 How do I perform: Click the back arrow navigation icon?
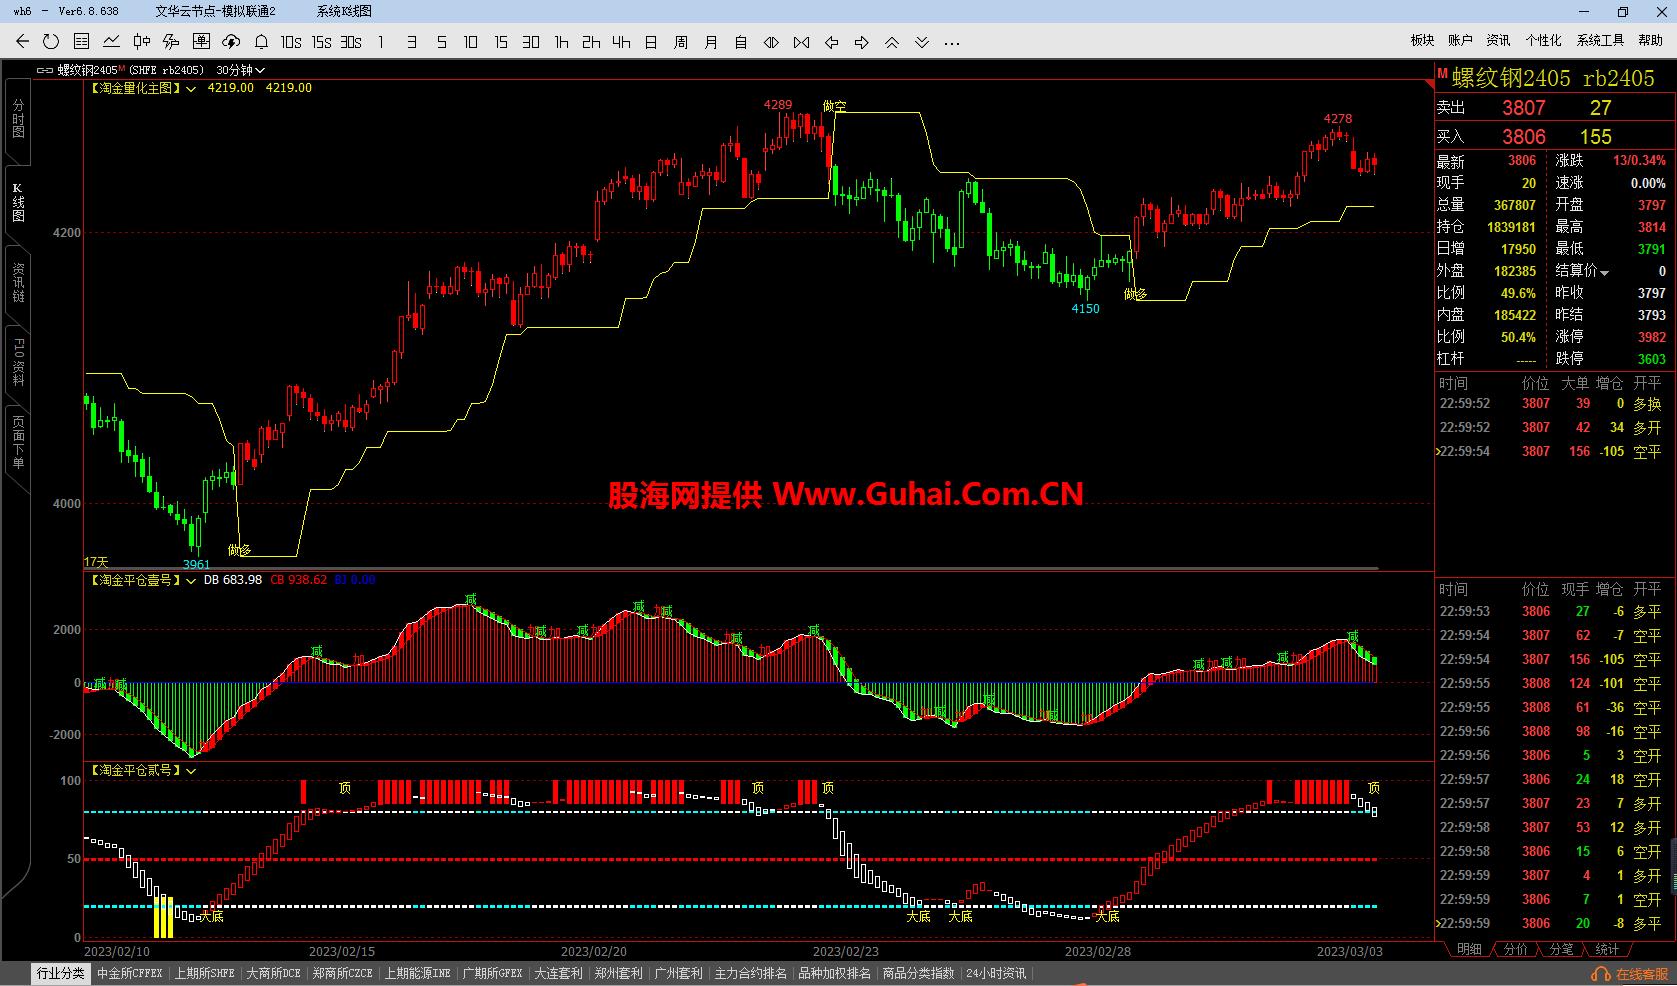pyautogui.click(x=21, y=42)
